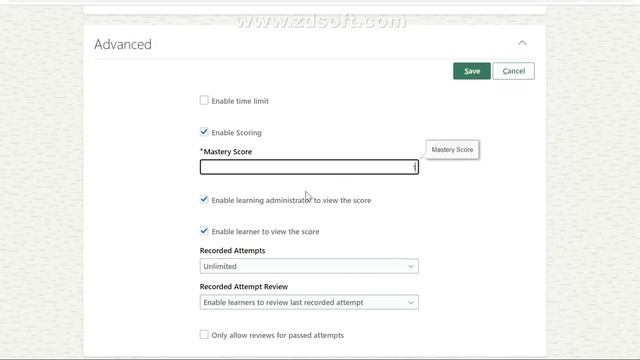The width and height of the screenshot is (640, 360).
Task: Click the Advanced section heading
Action: point(123,44)
